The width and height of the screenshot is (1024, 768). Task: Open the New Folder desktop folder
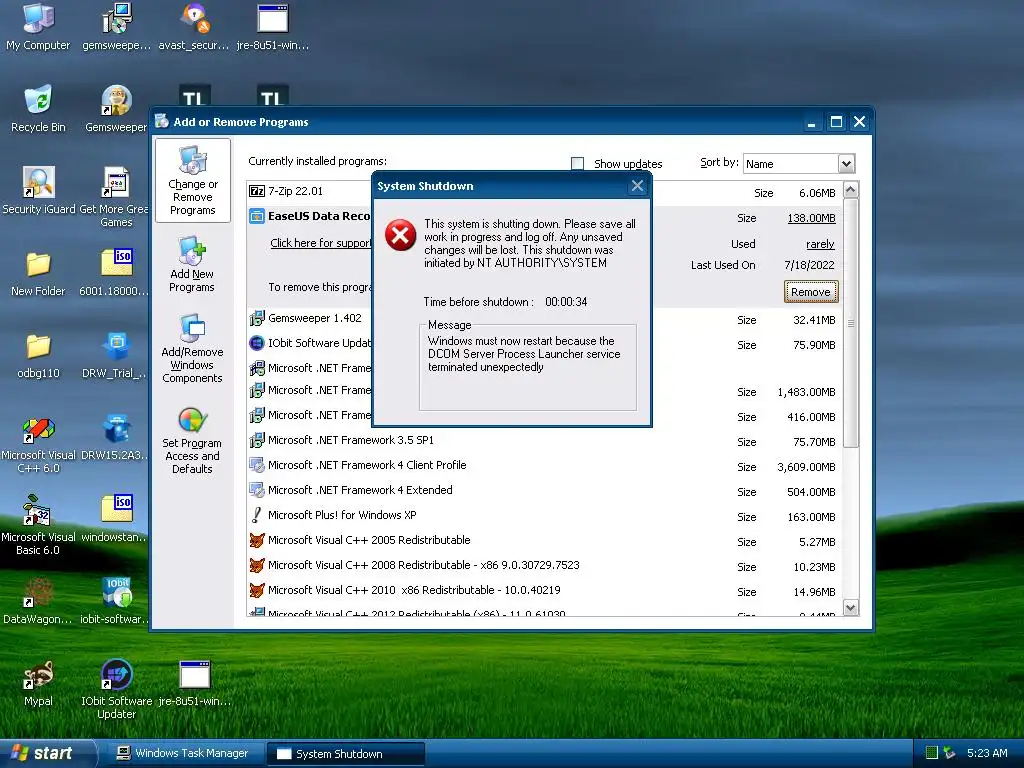pyautogui.click(x=38, y=273)
